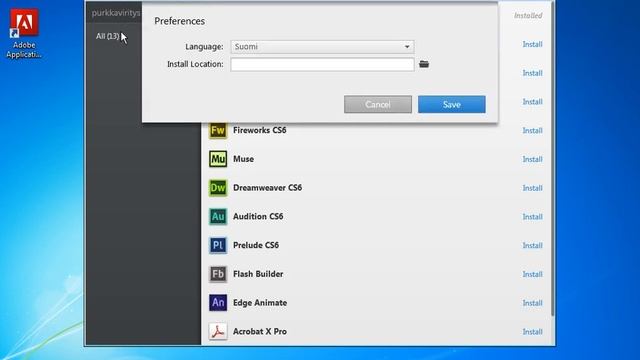Open the Adobe Application Manager desktop shortcut
Viewport: 640px width, 360px height.
pos(24,33)
